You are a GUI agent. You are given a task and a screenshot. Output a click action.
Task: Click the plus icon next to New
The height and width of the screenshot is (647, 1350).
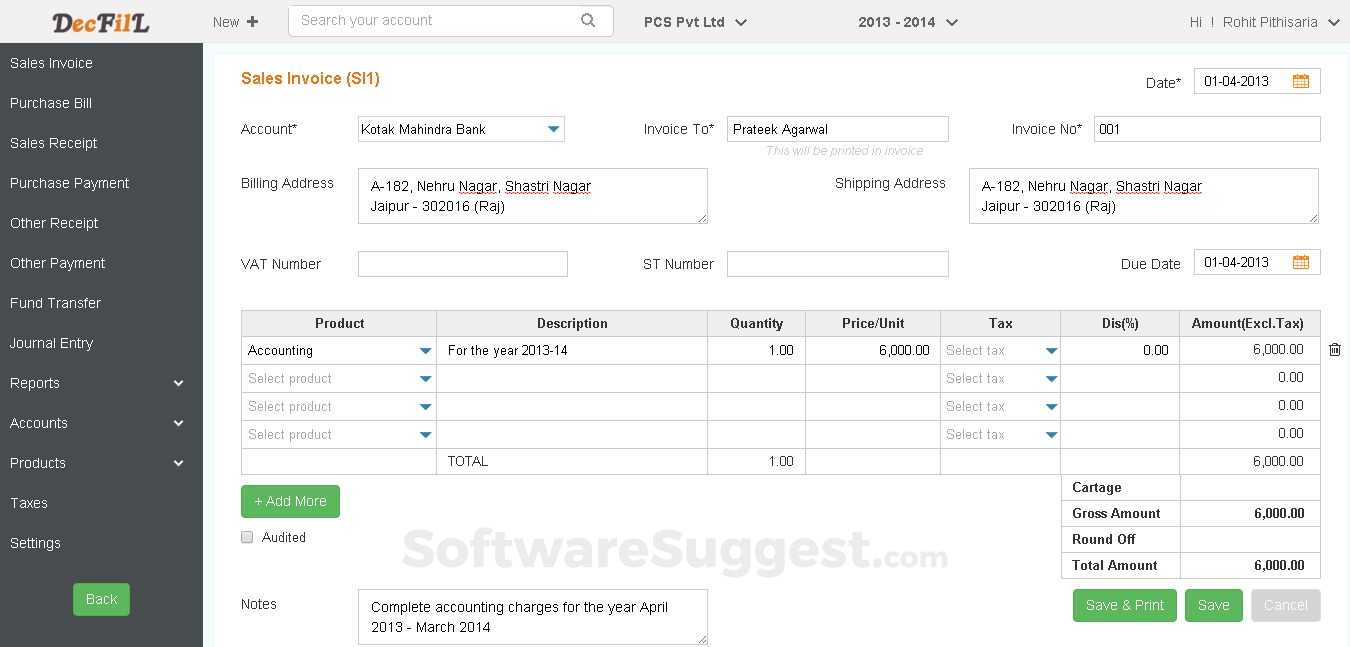click(x=252, y=22)
